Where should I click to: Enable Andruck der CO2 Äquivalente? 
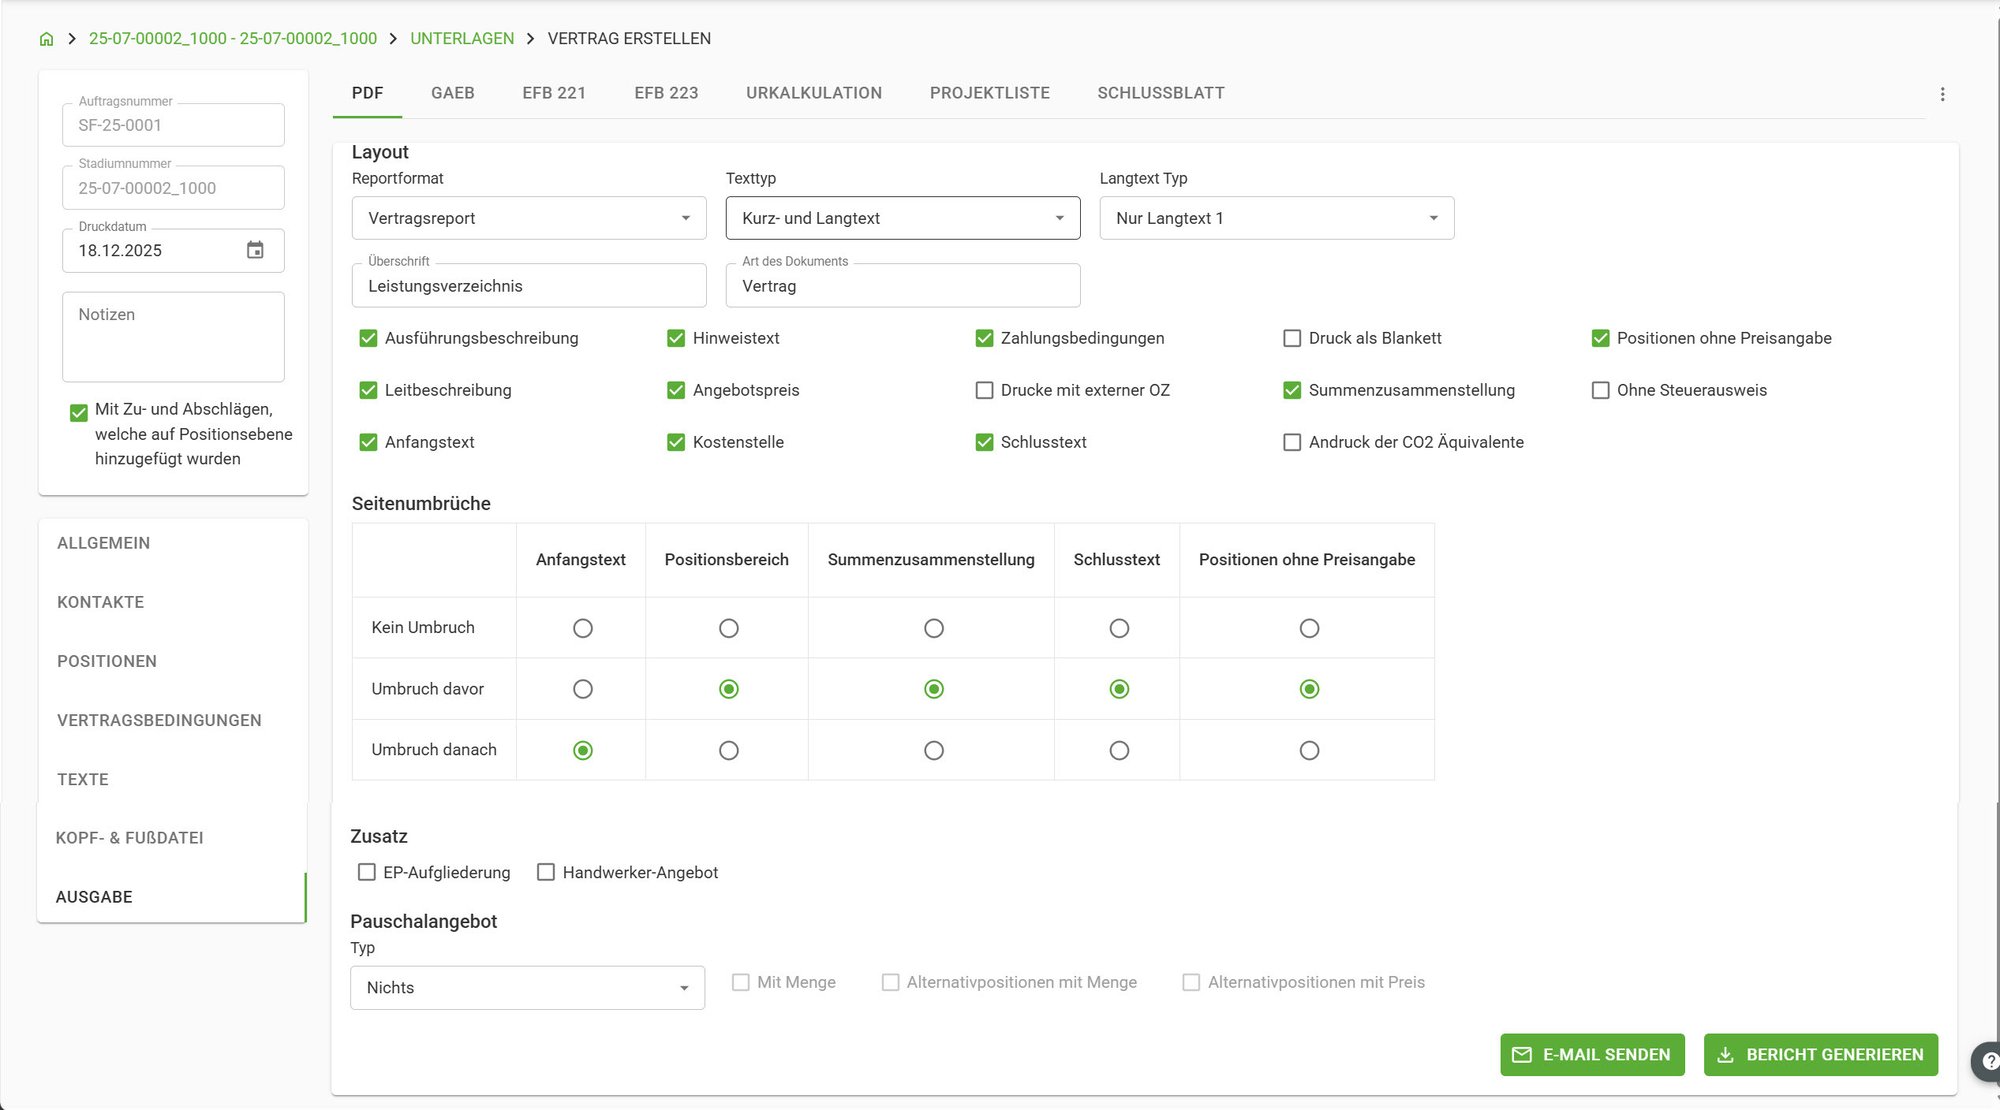[x=1292, y=442]
